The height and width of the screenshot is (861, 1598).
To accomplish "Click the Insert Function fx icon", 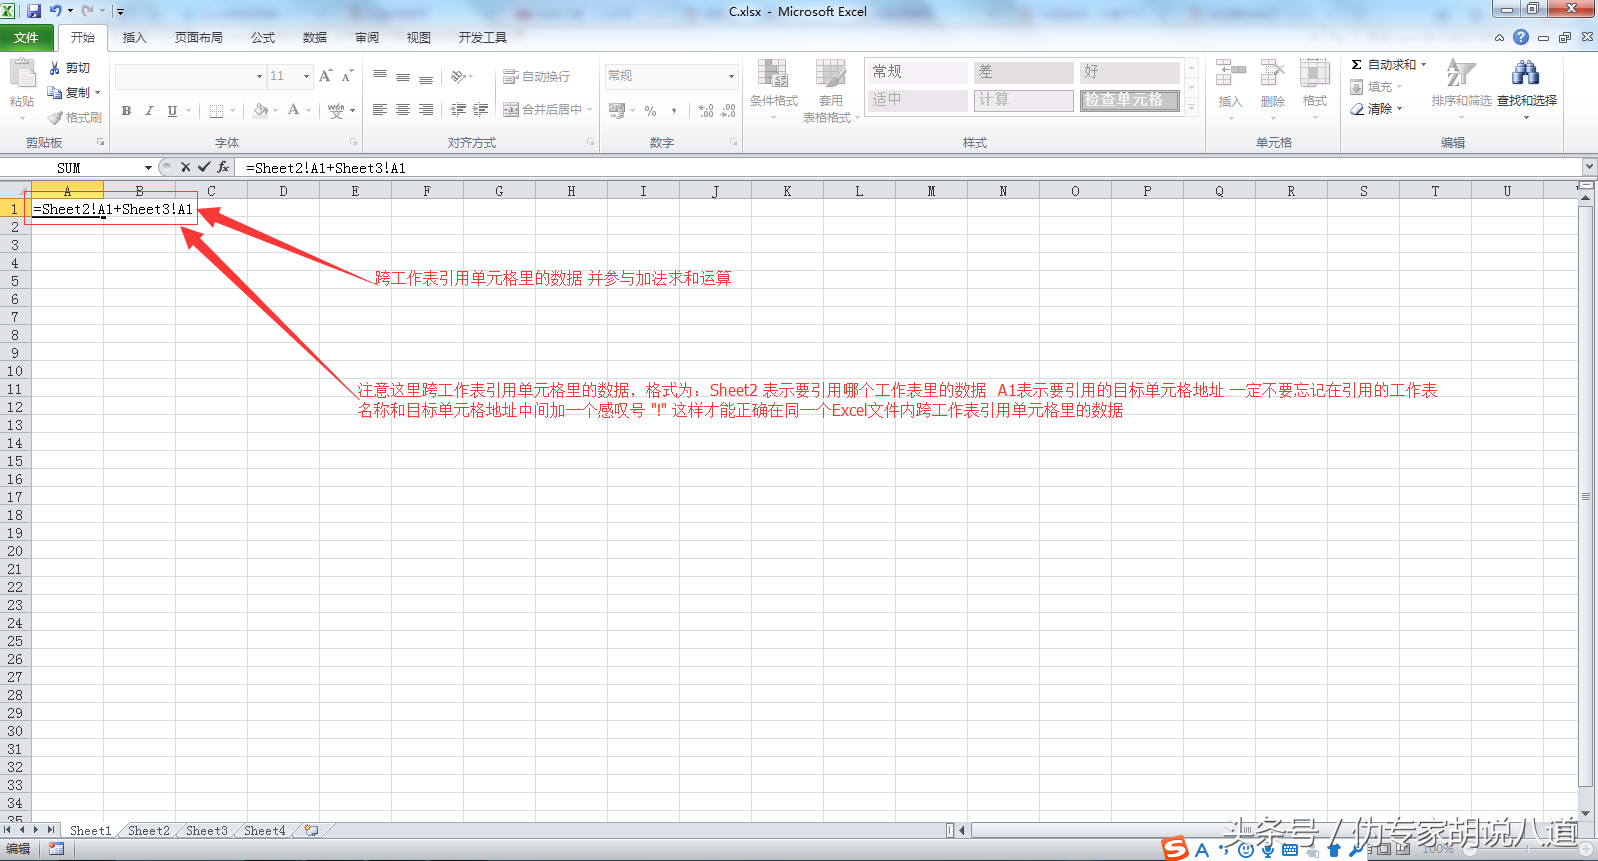I will coord(223,167).
